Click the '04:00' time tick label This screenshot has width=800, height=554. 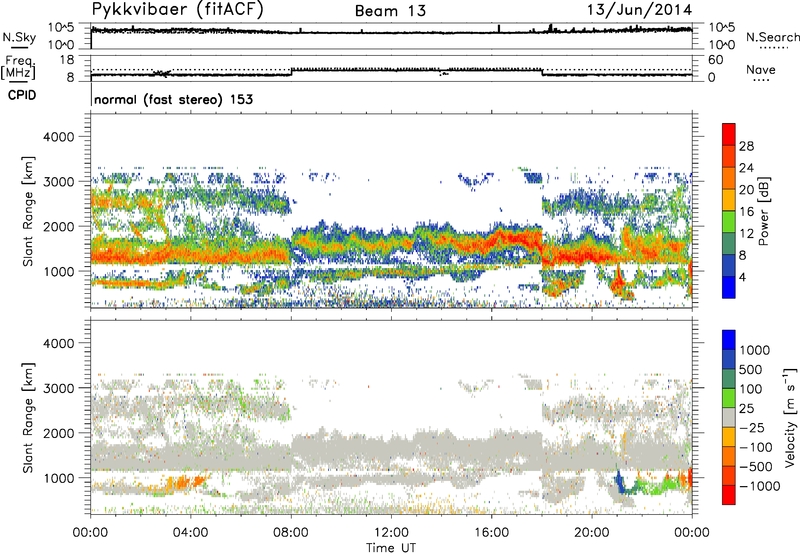pyautogui.click(x=190, y=533)
